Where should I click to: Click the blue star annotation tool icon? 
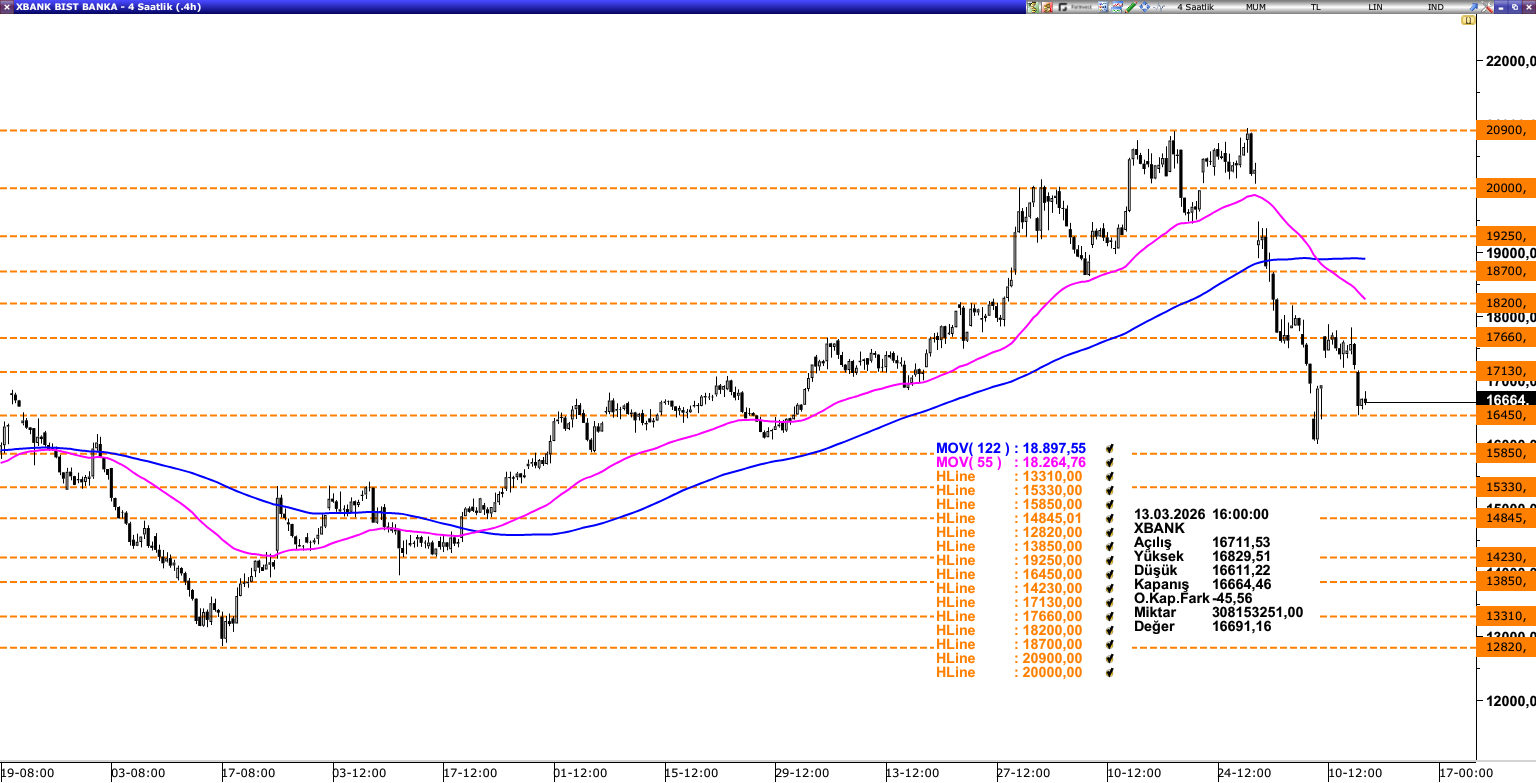pyautogui.click(x=1144, y=8)
